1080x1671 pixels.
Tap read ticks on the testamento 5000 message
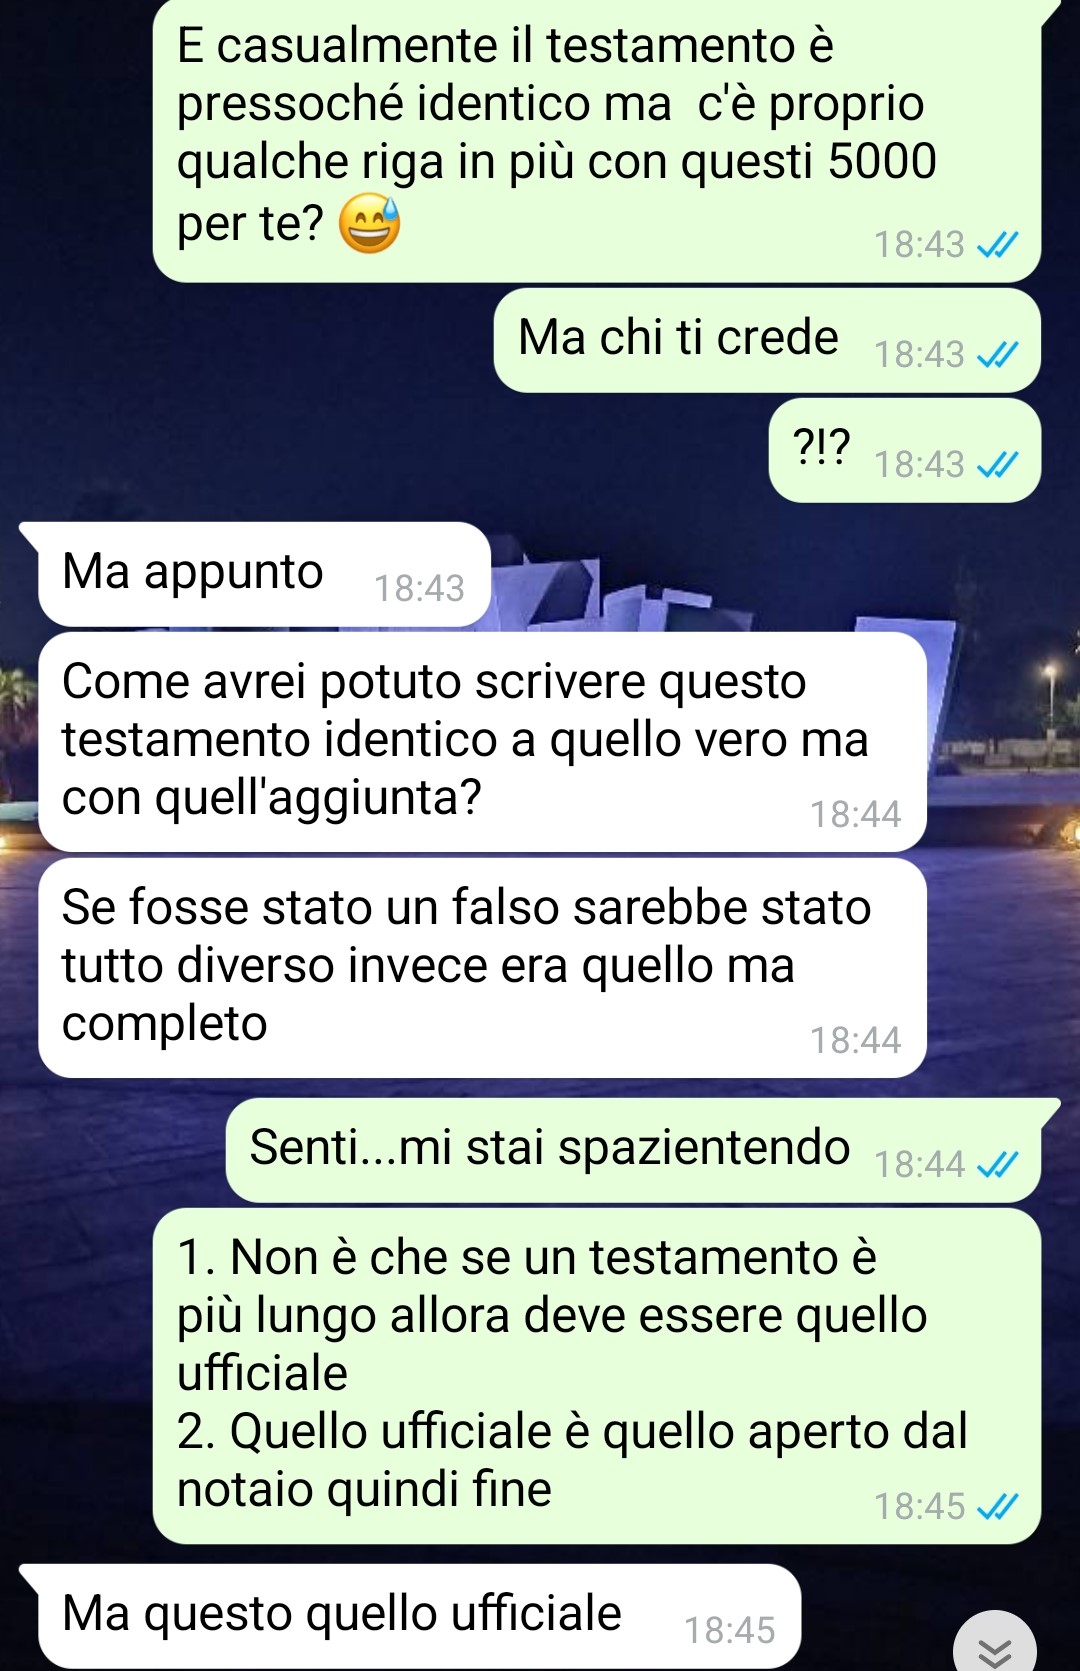pos(997,244)
